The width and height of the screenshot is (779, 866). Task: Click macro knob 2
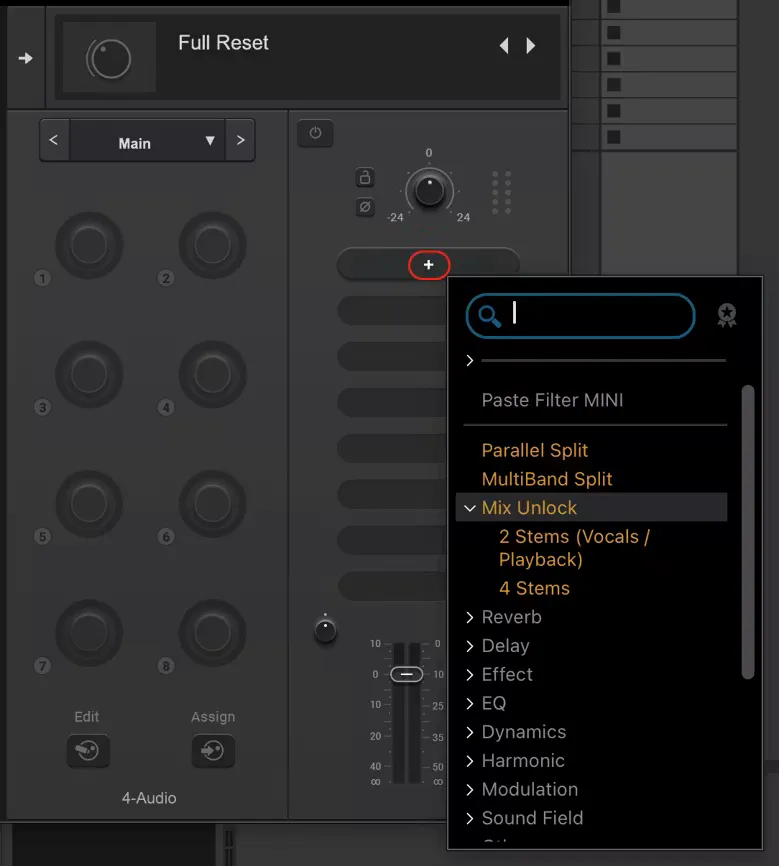click(212, 245)
